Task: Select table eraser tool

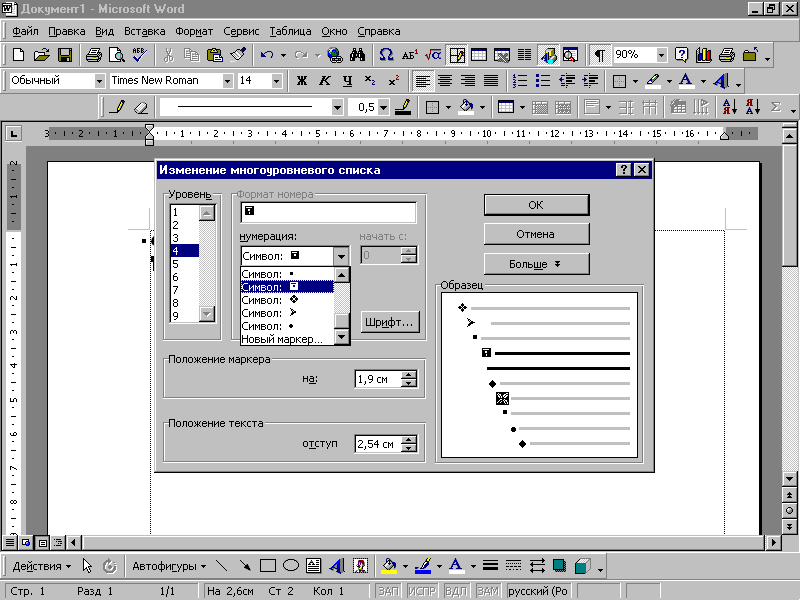Action: point(141,107)
